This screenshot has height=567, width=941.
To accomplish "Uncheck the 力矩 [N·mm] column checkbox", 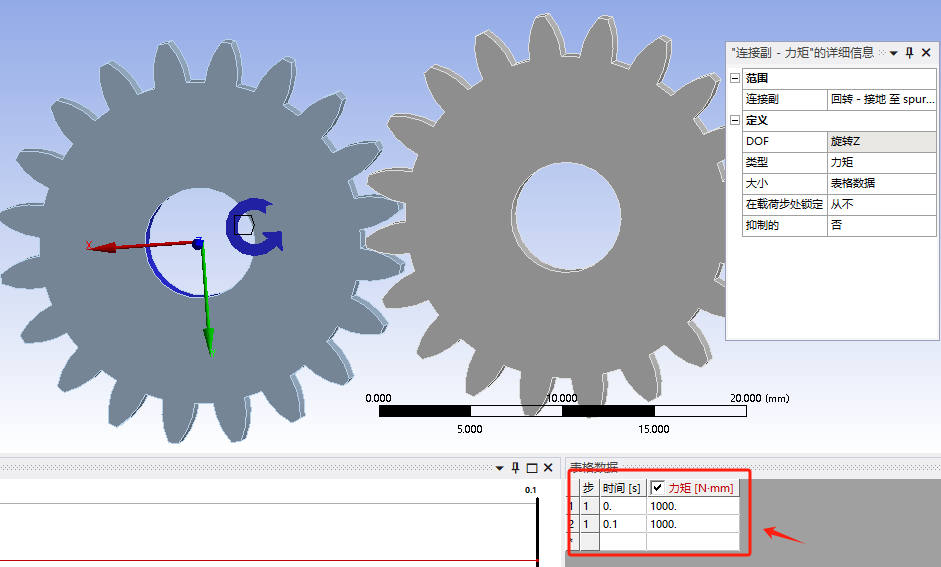I will tap(657, 488).
